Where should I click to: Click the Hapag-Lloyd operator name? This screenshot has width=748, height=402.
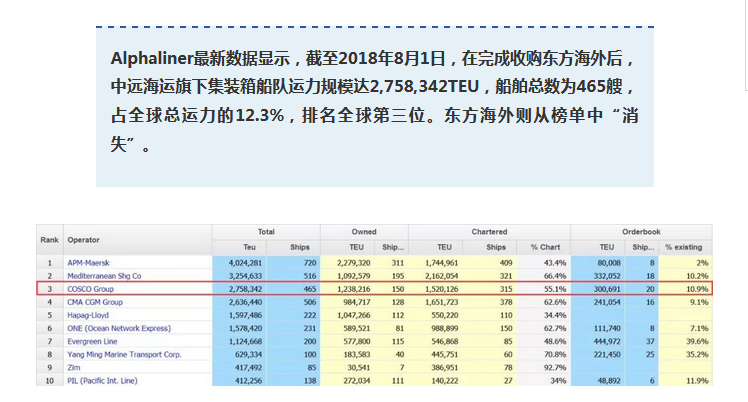(x=90, y=314)
